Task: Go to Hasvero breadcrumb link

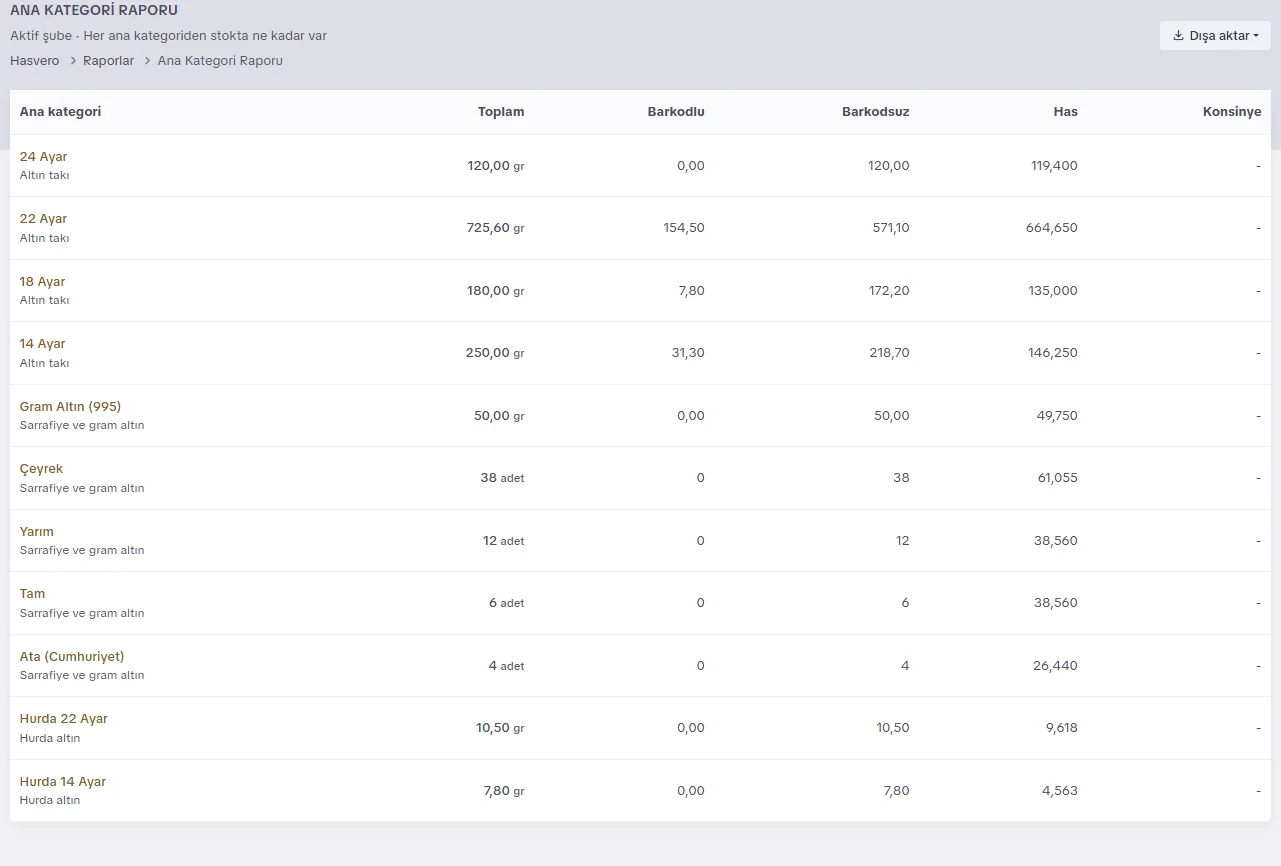Action: pyautogui.click(x=35, y=61)
